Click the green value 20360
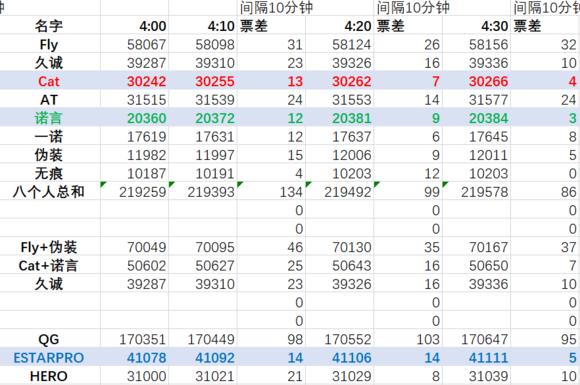The width and height of the screenshot is (580, 385). [134, 118]
